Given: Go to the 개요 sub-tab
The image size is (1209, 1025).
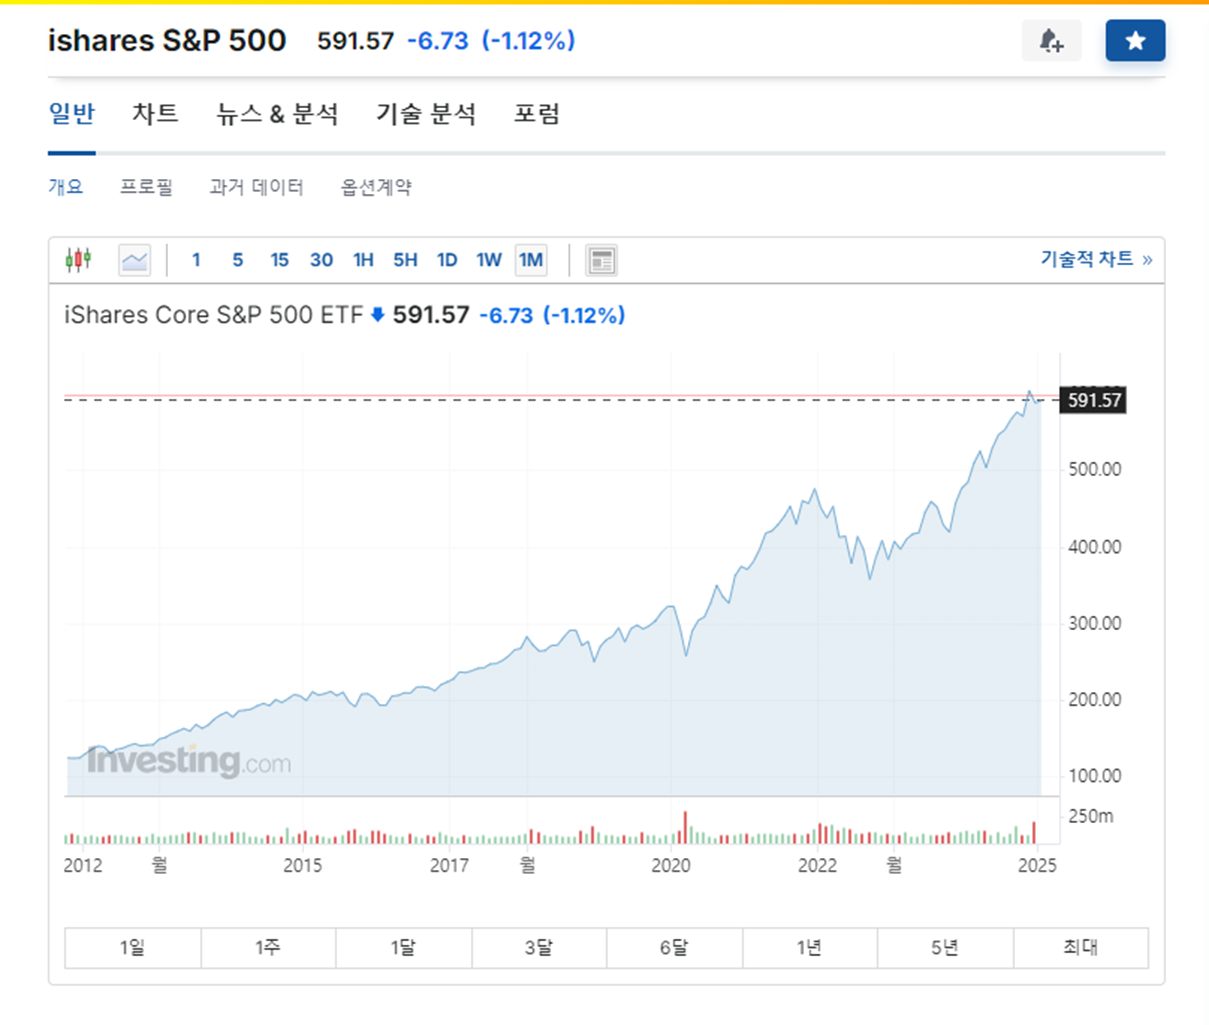Looking at the screenshot, I should click(x=66, y=187).
